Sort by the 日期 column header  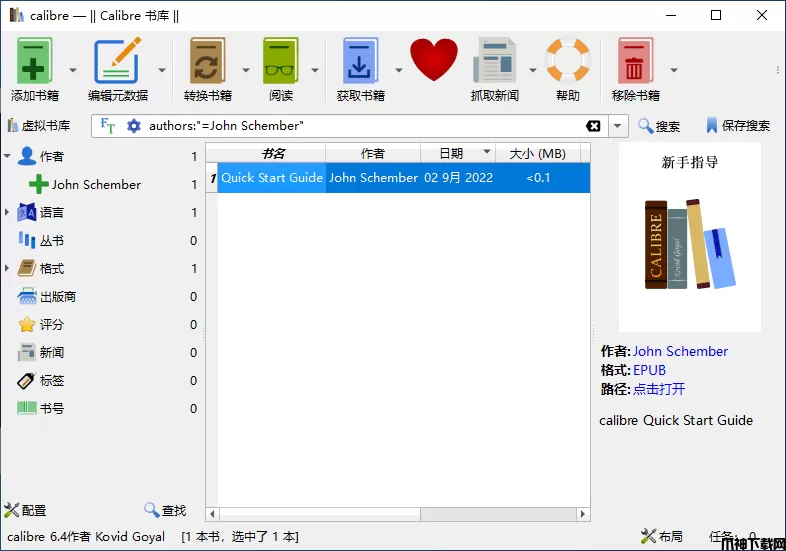(457, 153)
